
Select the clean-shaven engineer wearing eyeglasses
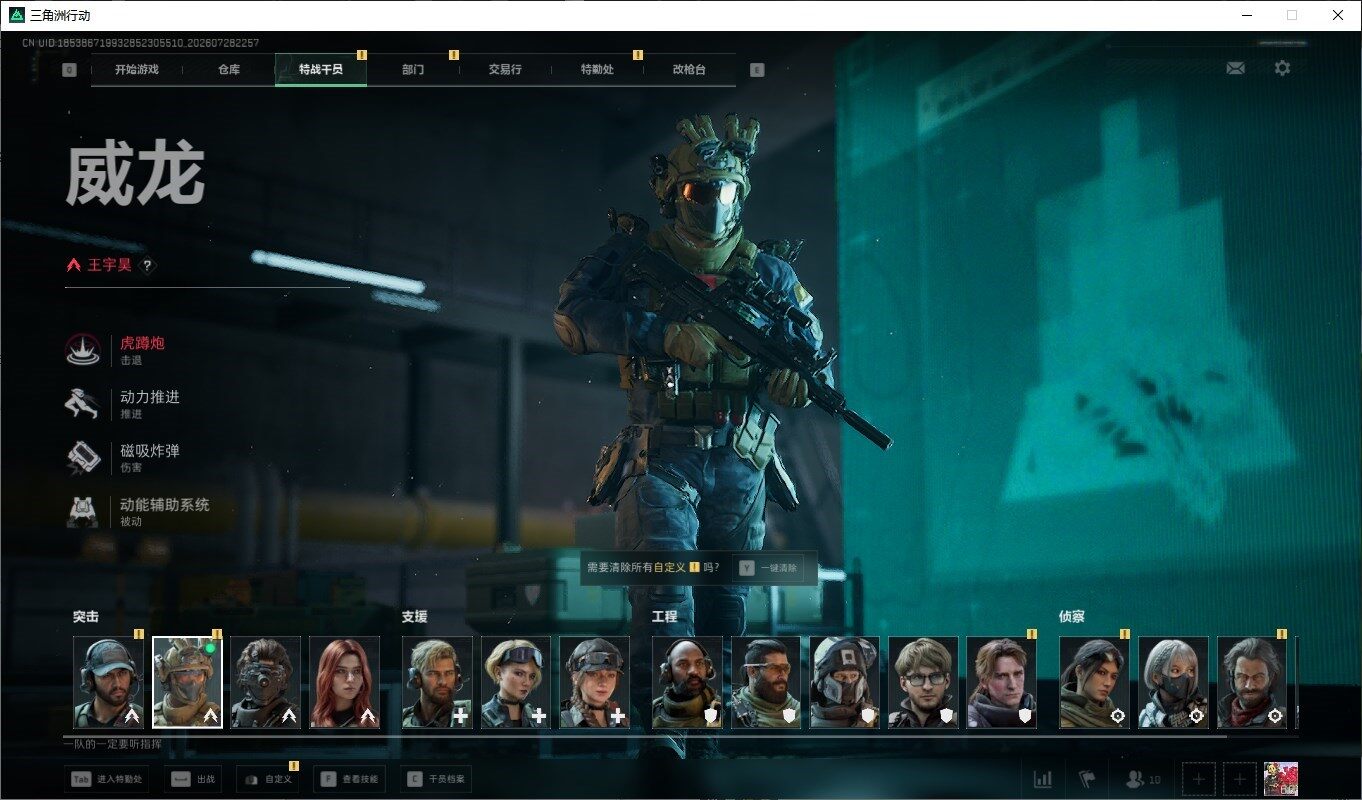(923, 682)
